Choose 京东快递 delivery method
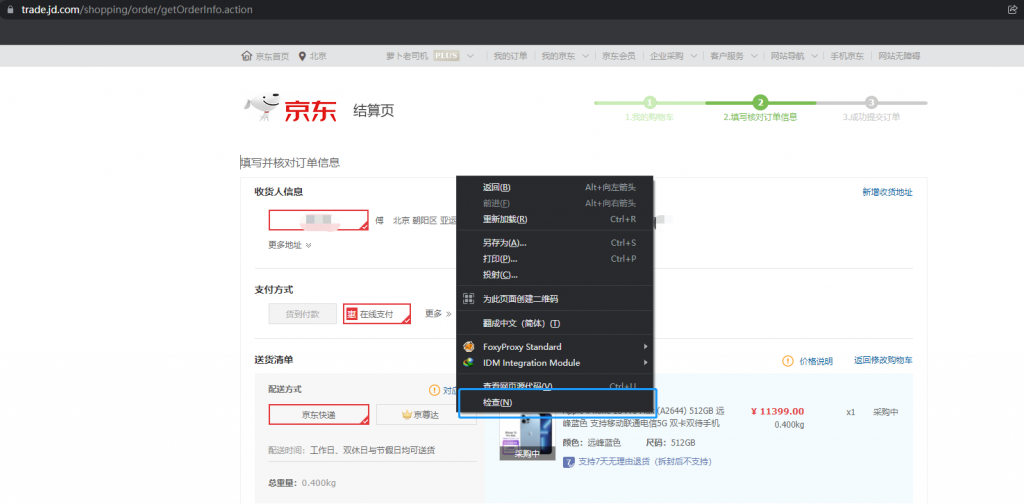This screenshot has width=1024, height=504. click(x=319, y=415)
